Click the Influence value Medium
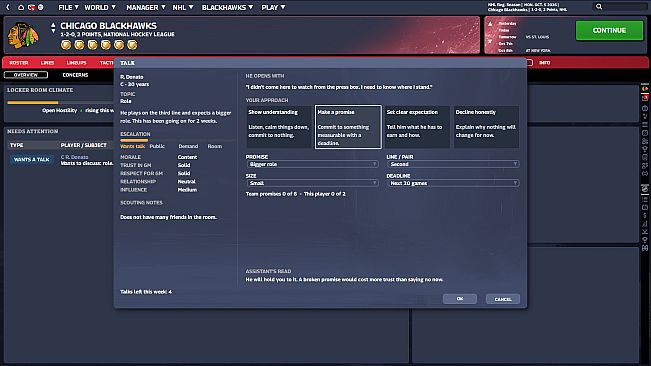This screenshot has width=651, height=366. (187, 190)
